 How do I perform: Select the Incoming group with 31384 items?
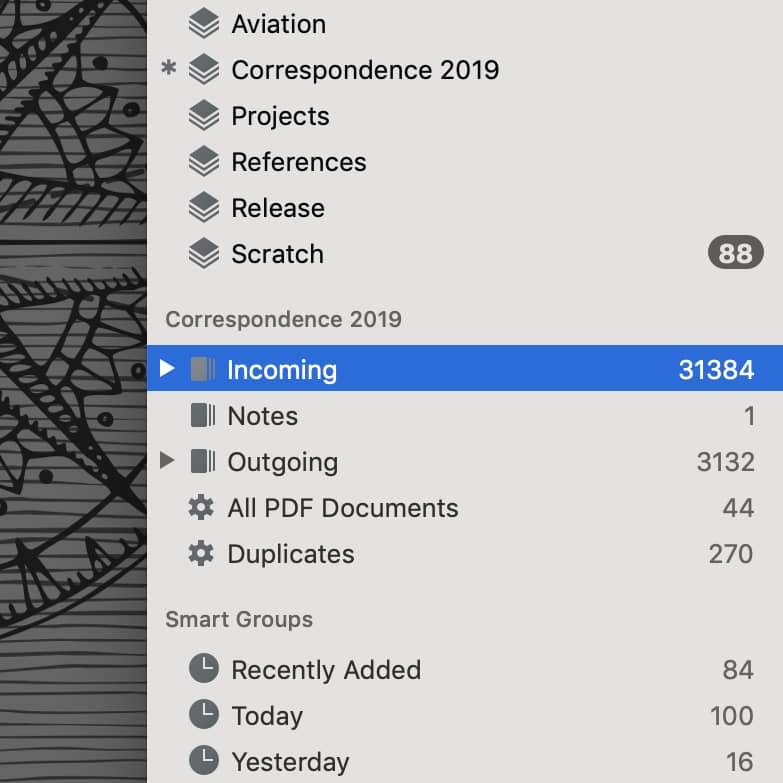click(465, 369)
